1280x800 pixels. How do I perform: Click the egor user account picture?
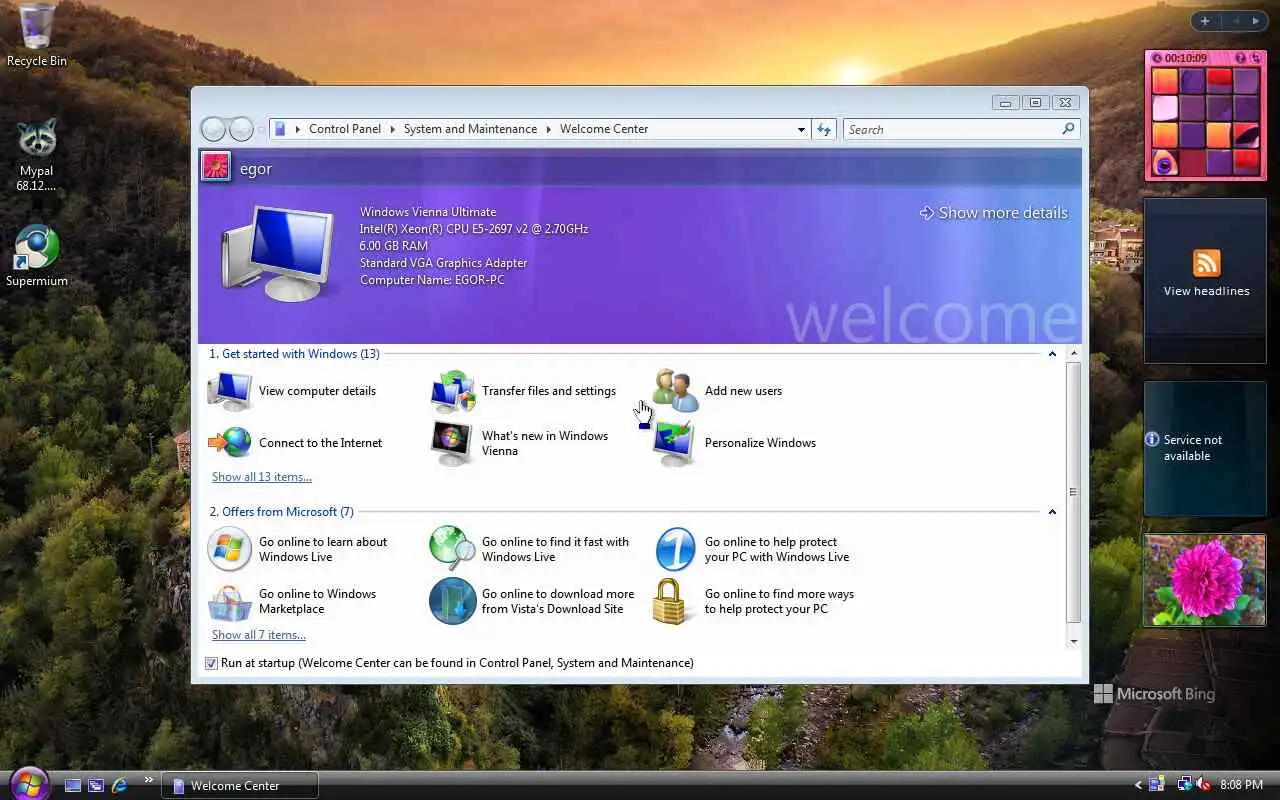(x=216, y=166)
